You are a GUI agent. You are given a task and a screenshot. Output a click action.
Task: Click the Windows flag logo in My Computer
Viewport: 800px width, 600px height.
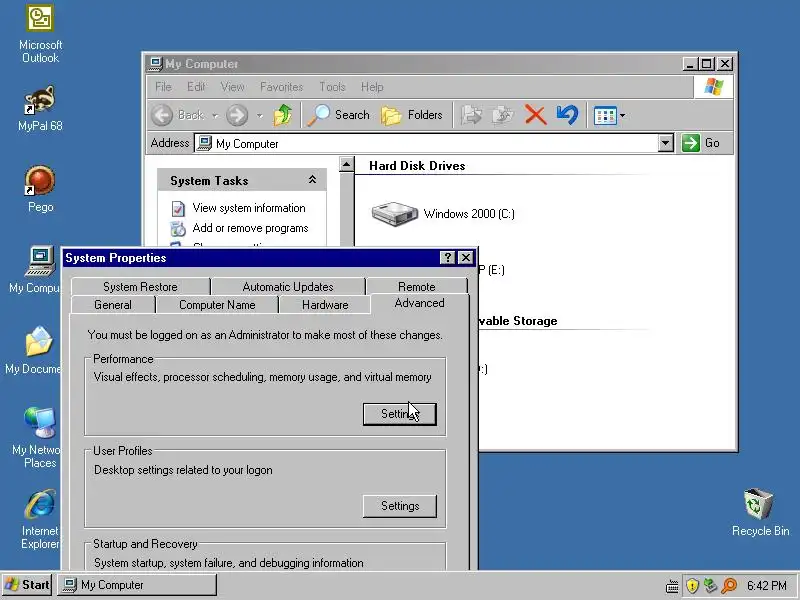[x=713, y=87]
